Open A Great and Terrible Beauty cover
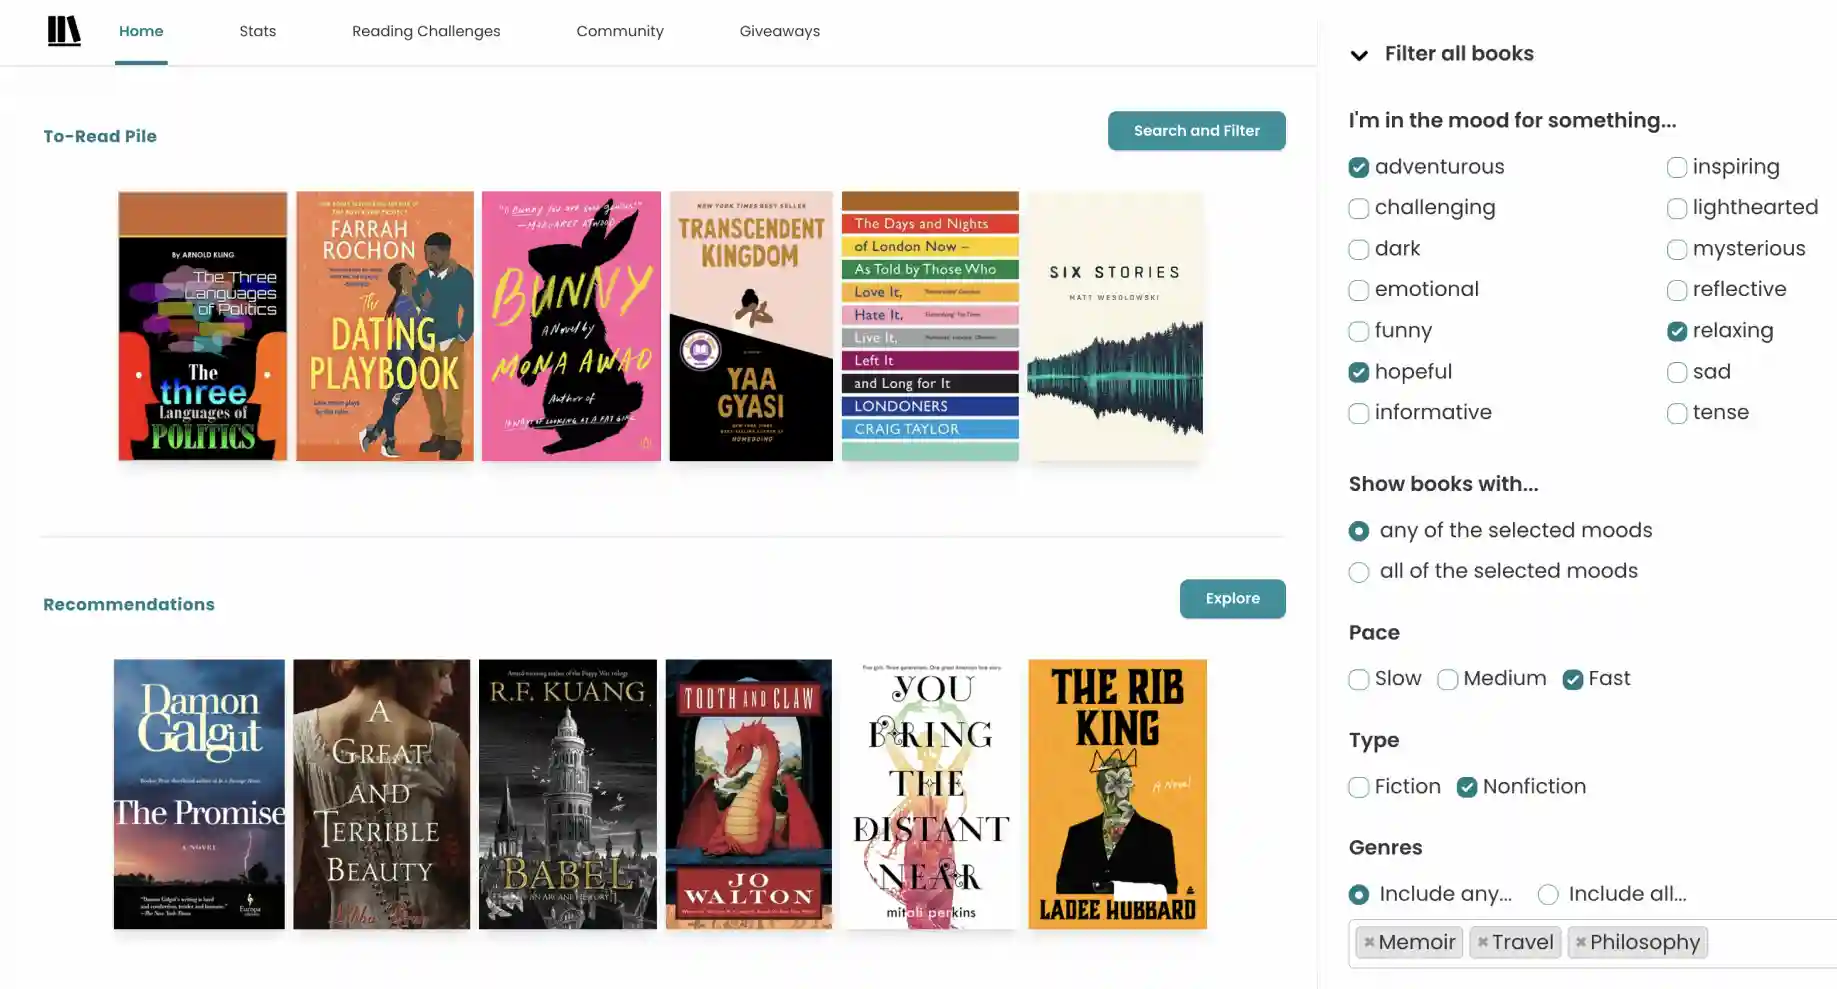 point(381,794)
